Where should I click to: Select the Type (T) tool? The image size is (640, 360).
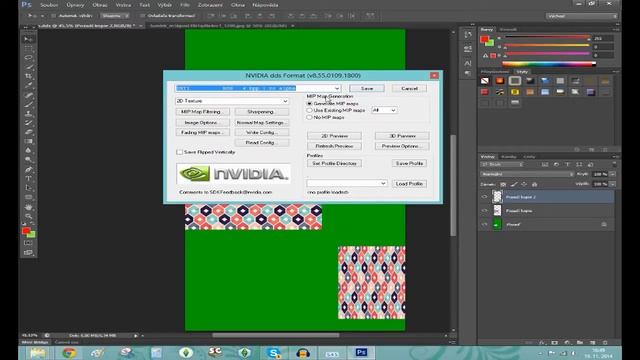pyautogui.click(x=28, y=178)
